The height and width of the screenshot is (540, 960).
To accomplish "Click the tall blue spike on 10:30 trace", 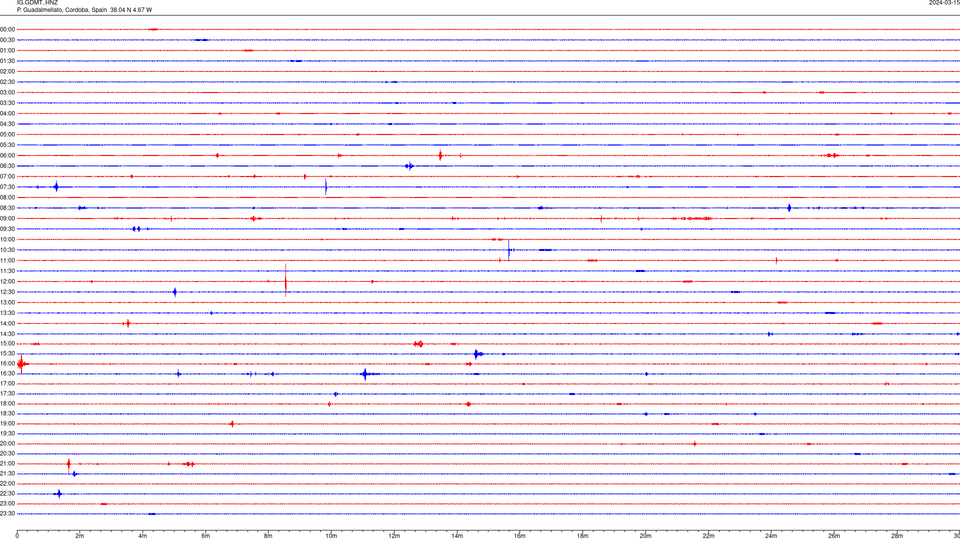I will pos(509,250).
